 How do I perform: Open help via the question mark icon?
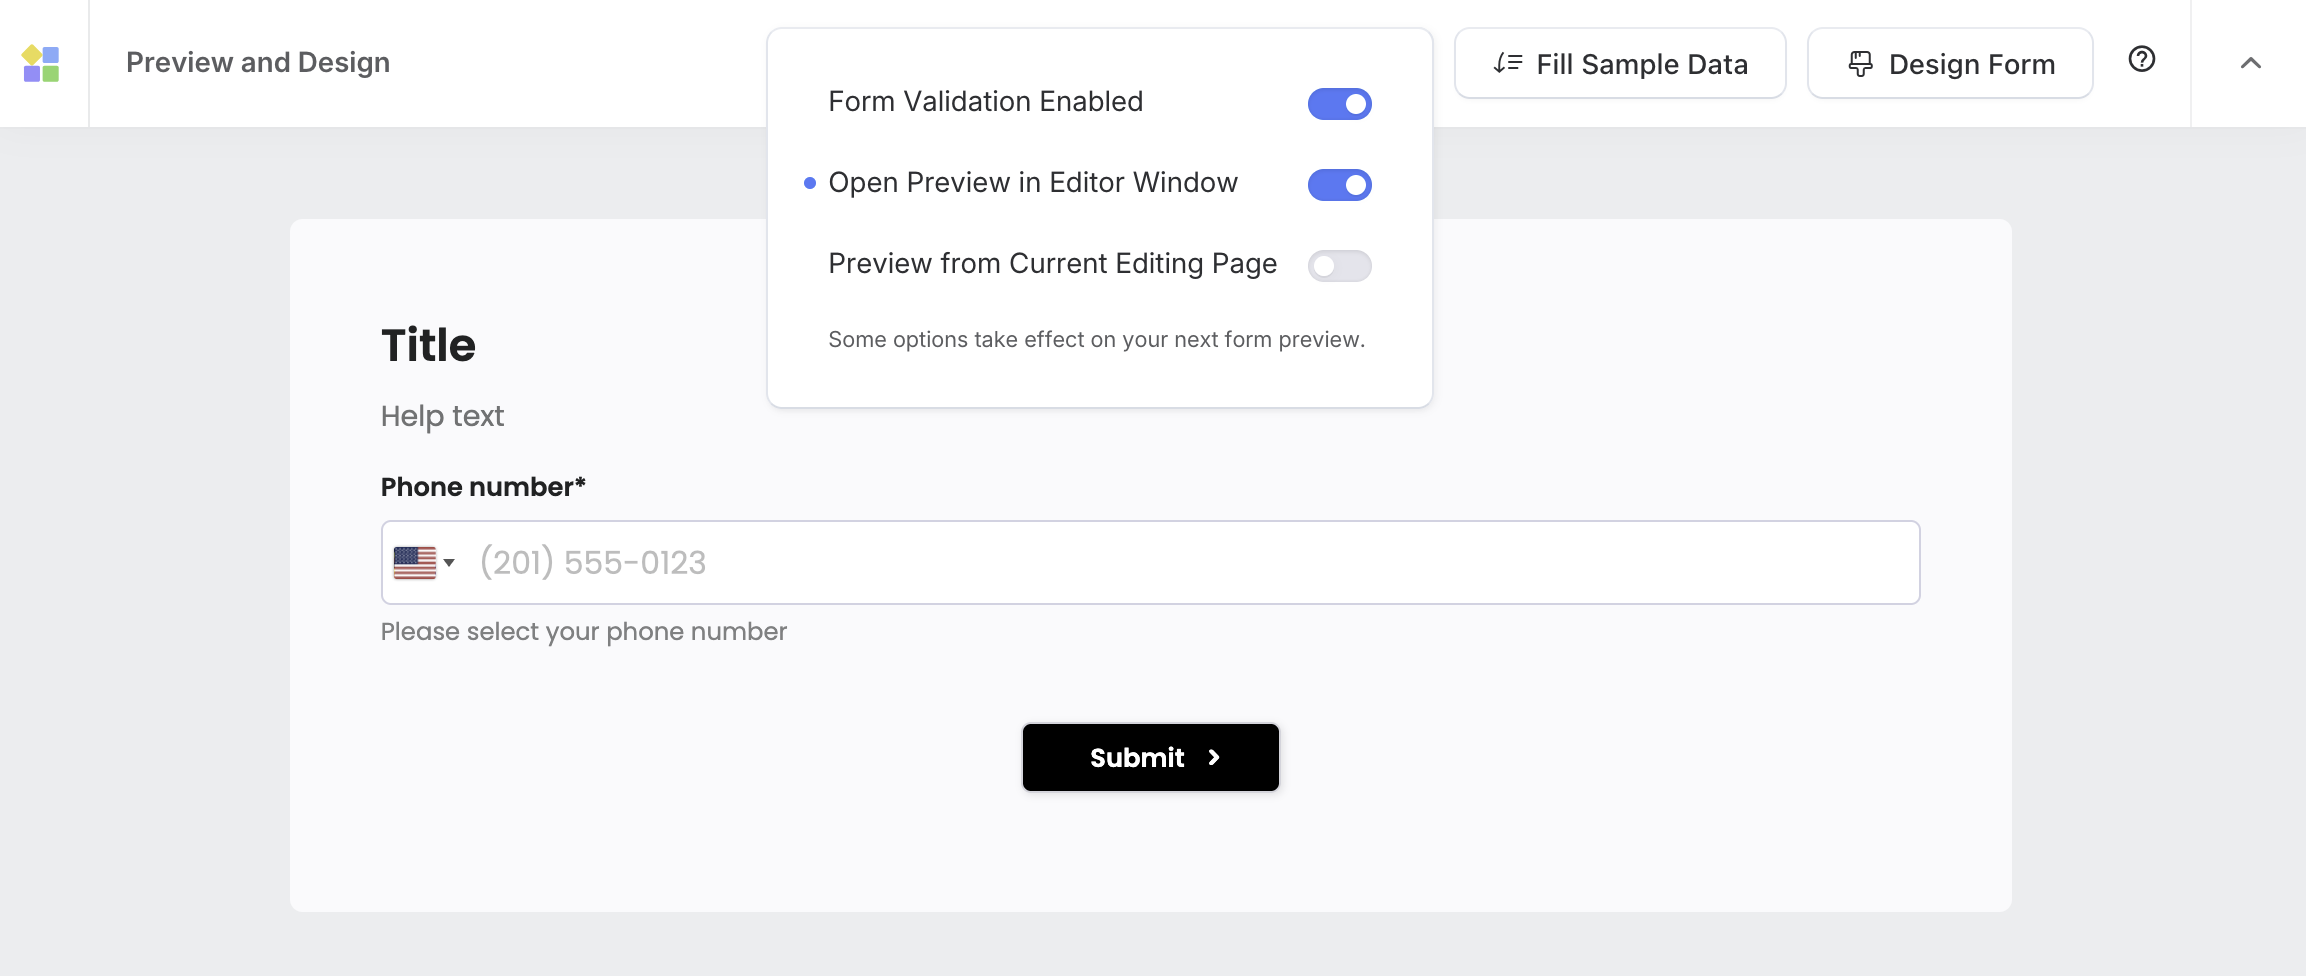coord(2141,60)
